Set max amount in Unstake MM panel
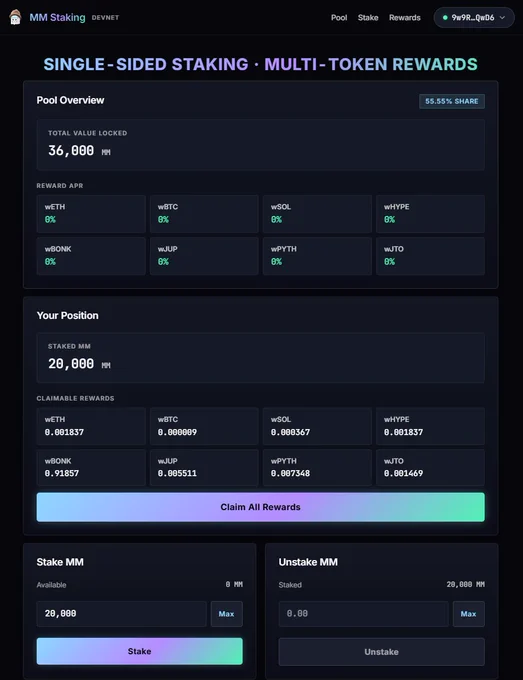The height and width of the screenshot is (680, 523). (468, 614)
